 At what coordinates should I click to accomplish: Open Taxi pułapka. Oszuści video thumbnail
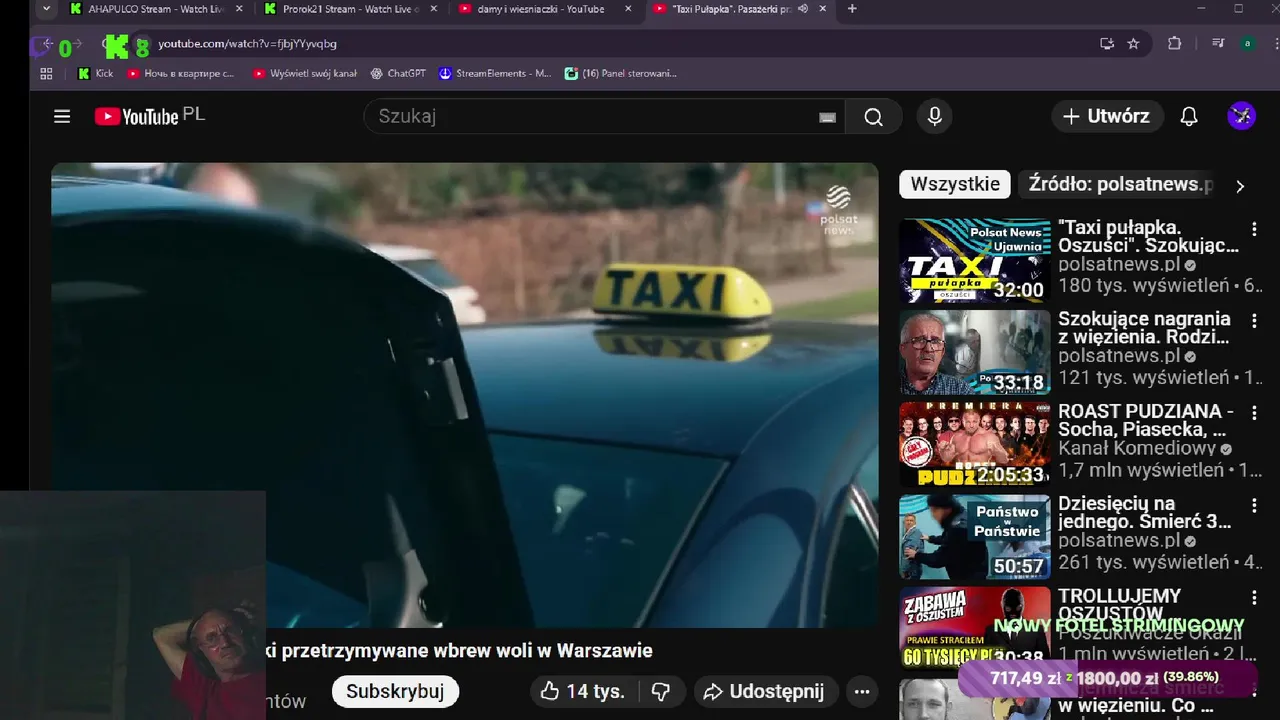coord(974,261)
